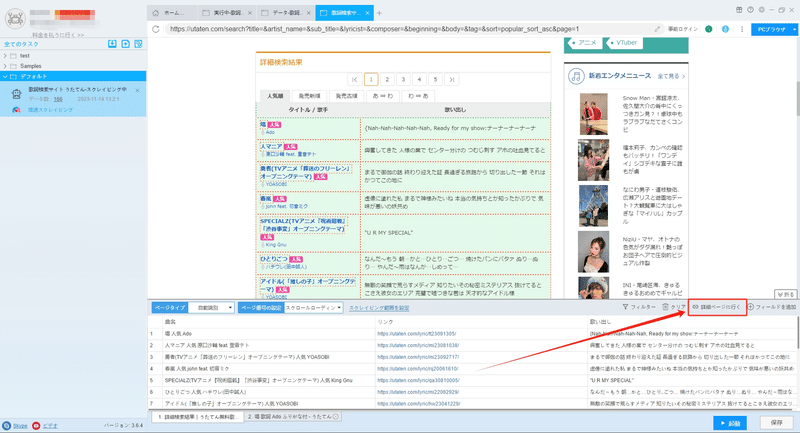800x433 pixels.
Task: Click the 高速スクレイピング cloud icon
Action: [x=16, y=110]
